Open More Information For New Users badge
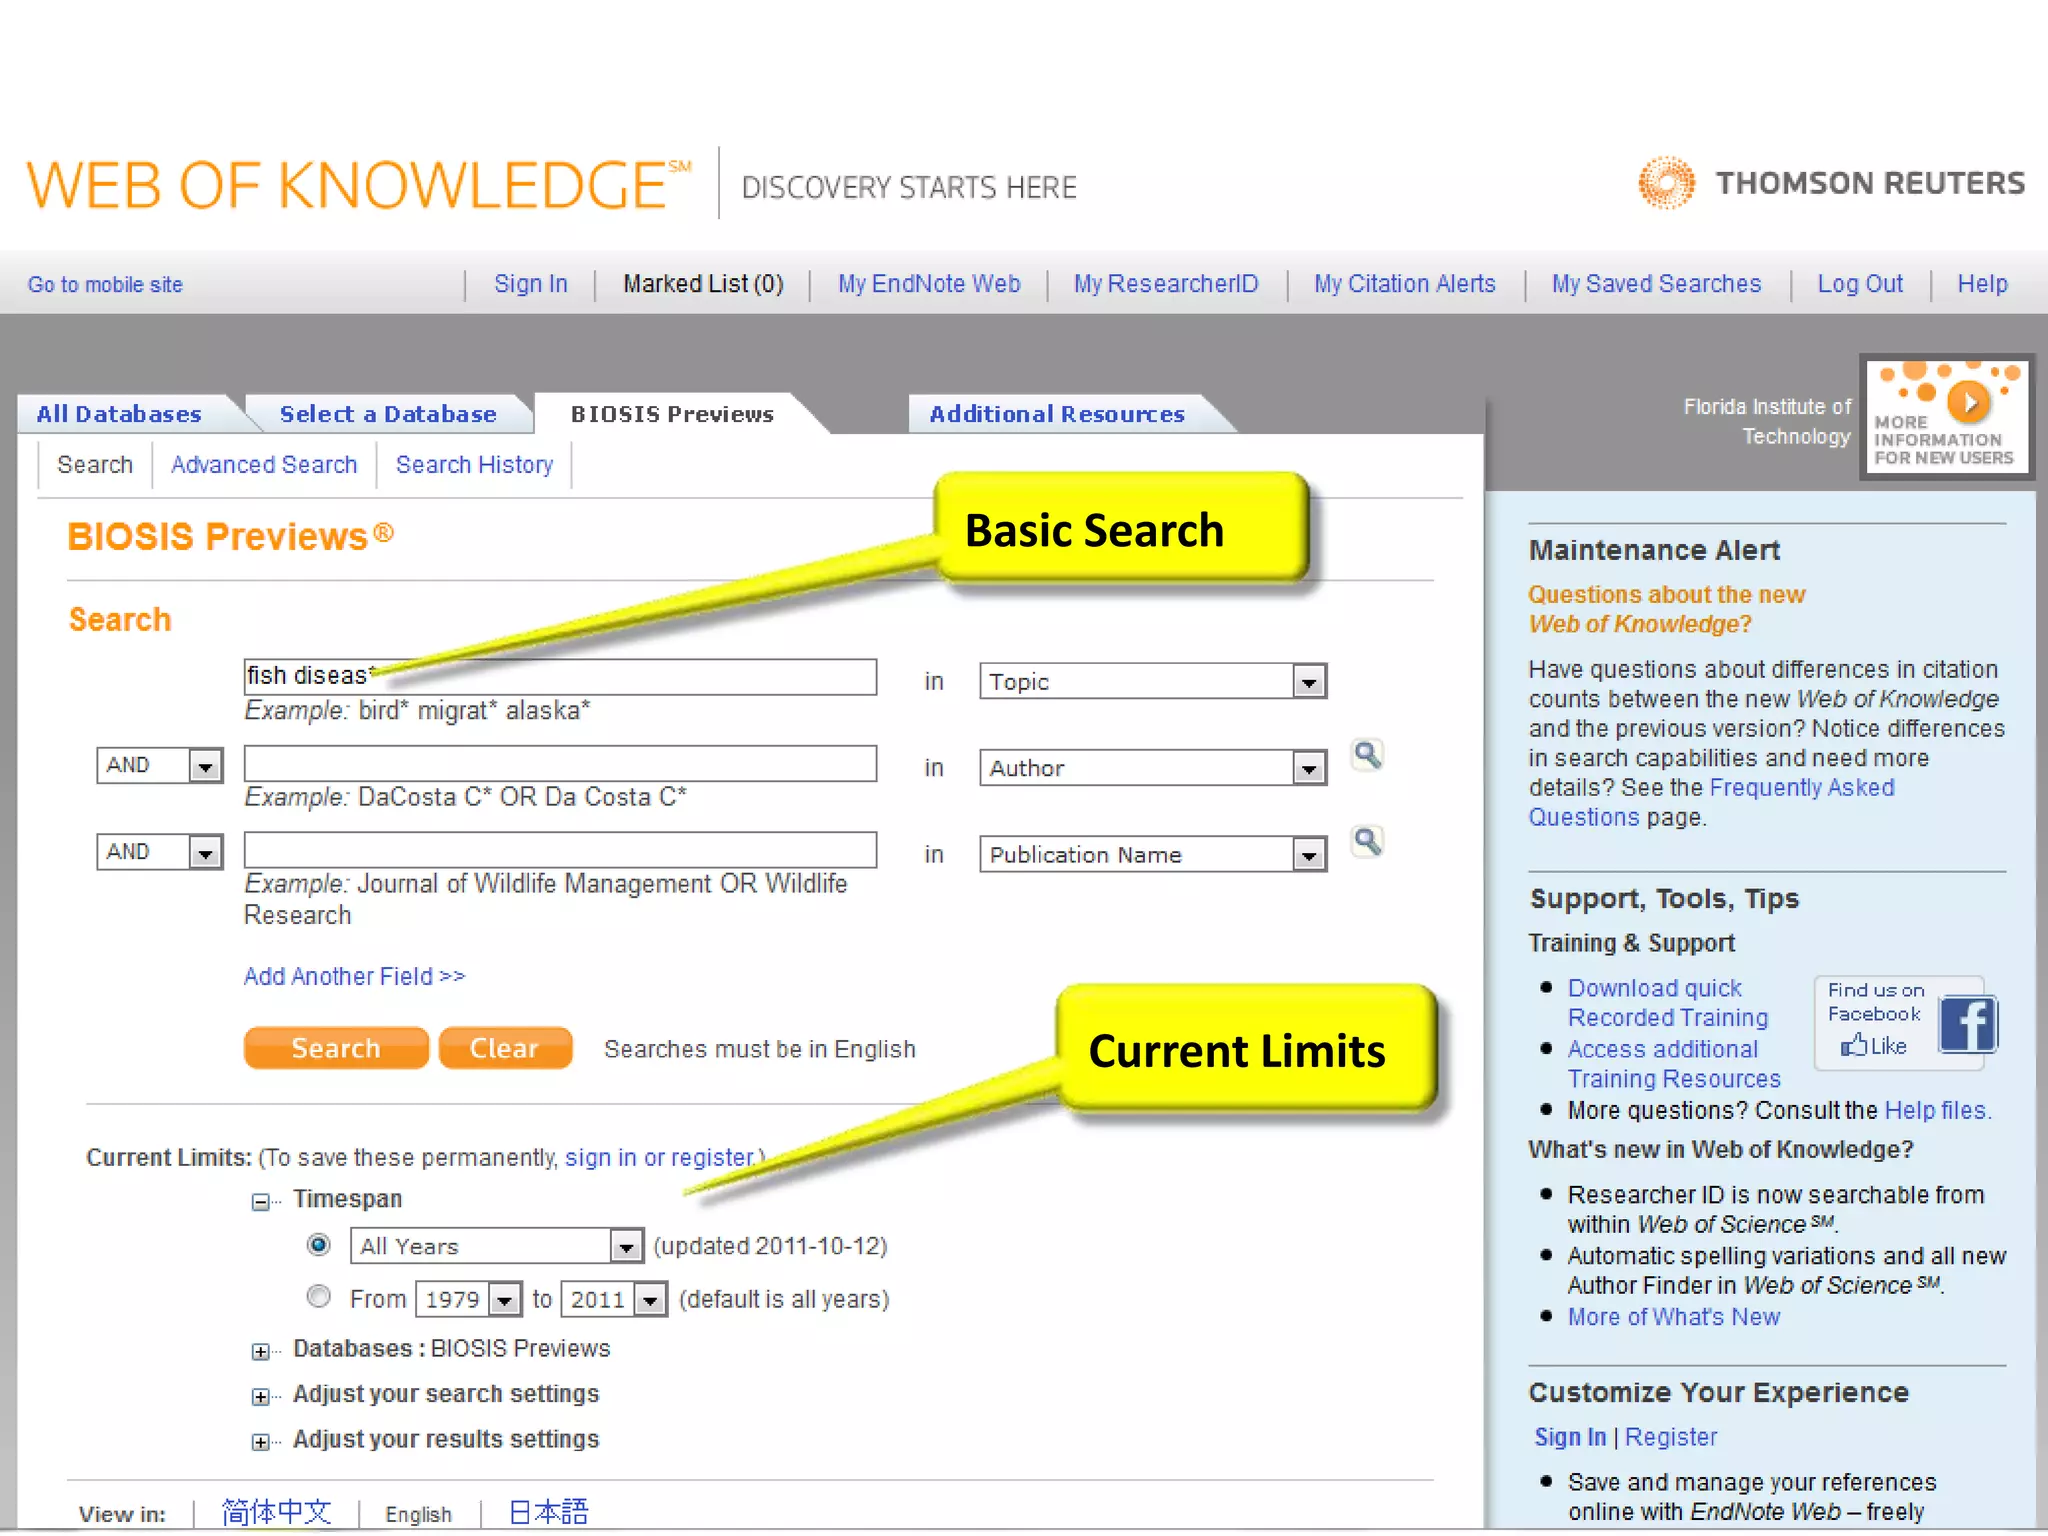Image resolution: width=2048 pixels, height=1536 pixels. (x=1946, y=416)
